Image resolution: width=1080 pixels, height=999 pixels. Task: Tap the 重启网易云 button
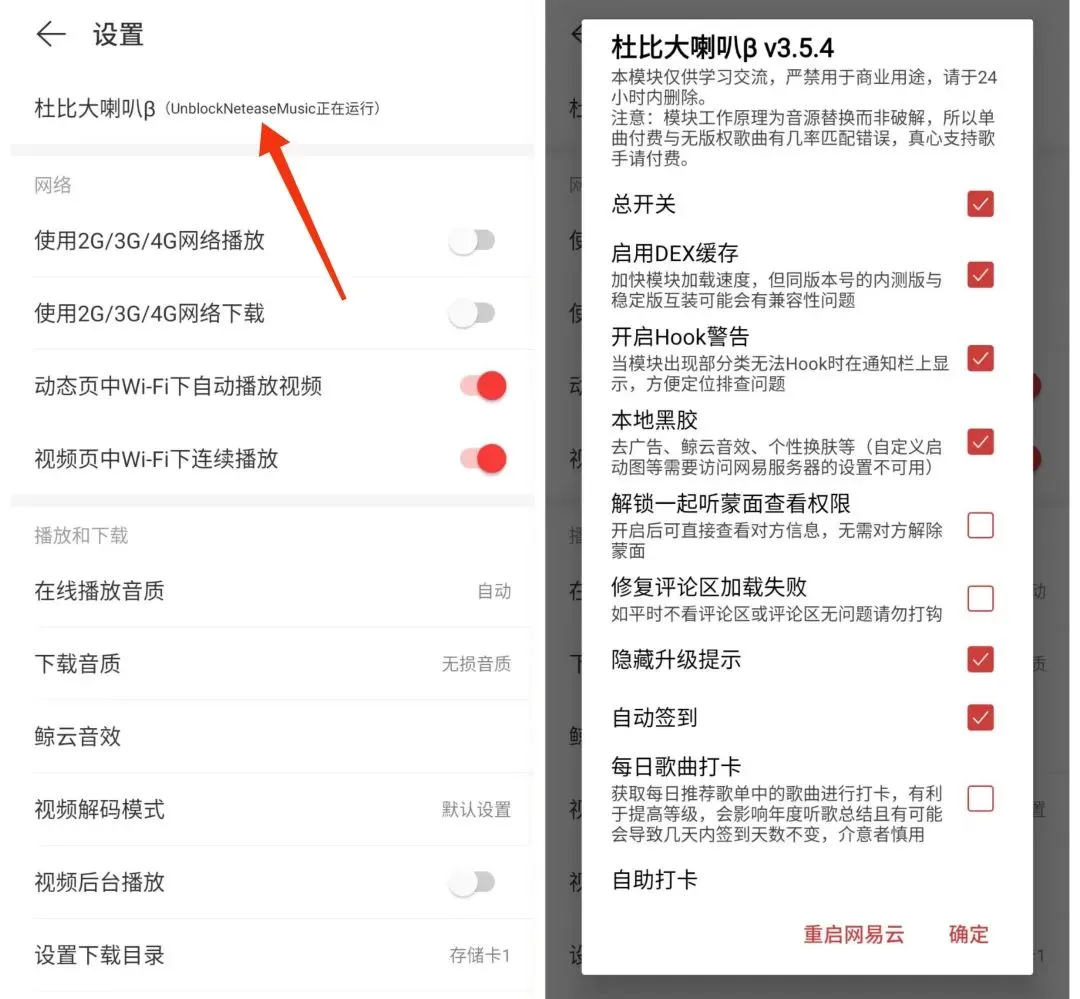click(x=853, y=934)
